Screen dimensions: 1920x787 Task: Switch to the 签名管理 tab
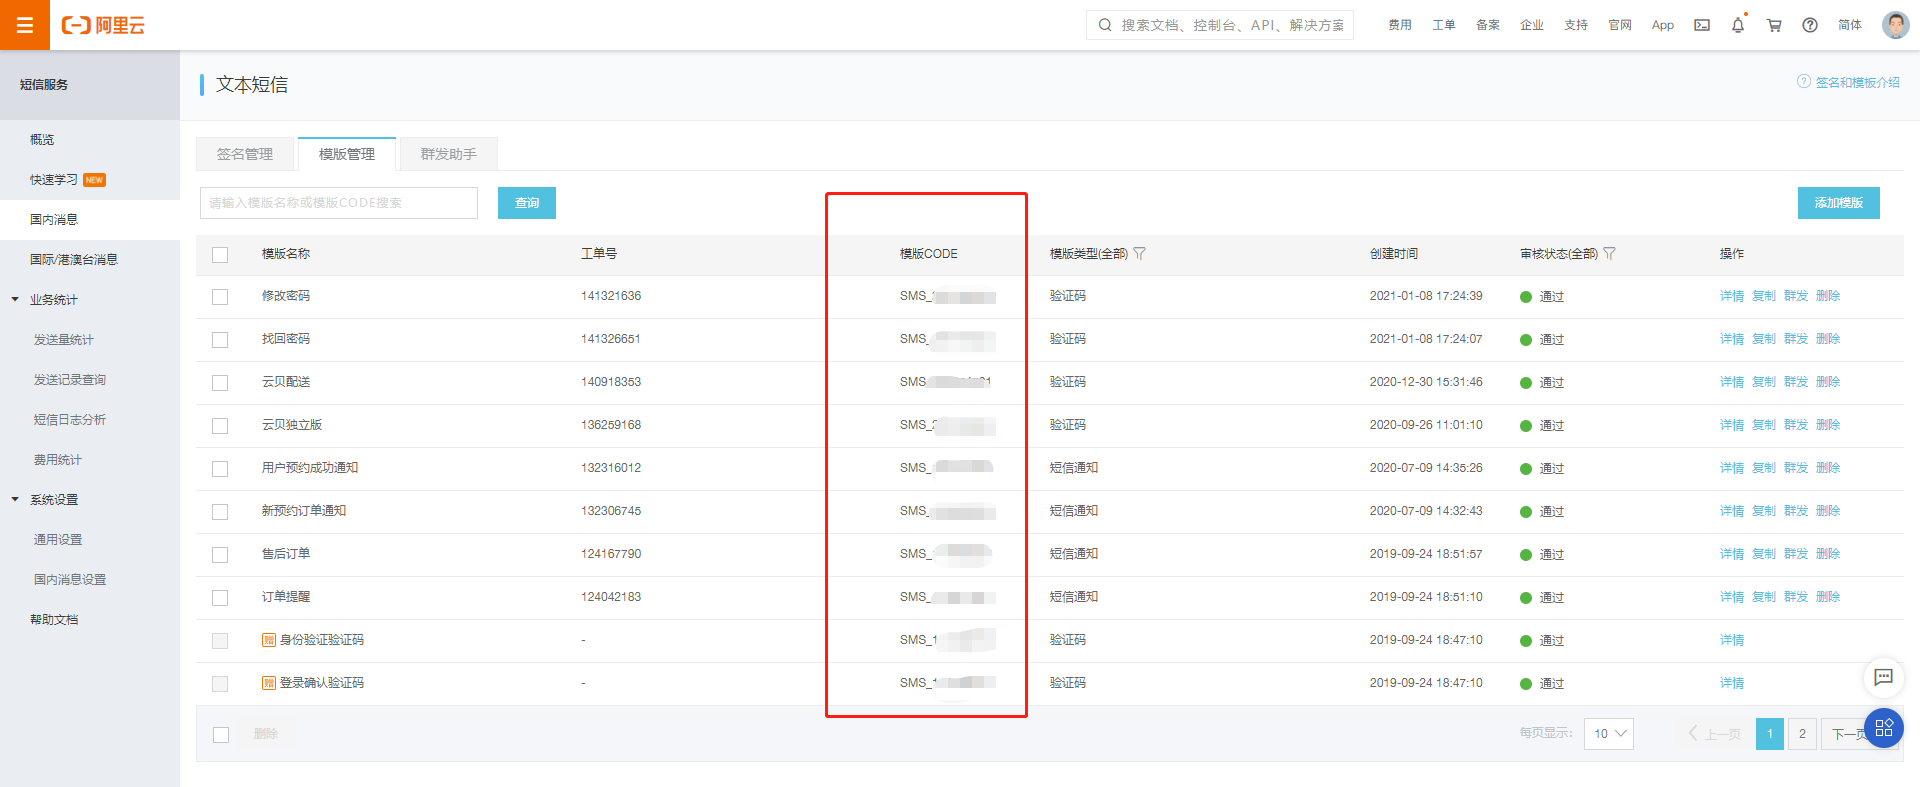click(245, 154)
